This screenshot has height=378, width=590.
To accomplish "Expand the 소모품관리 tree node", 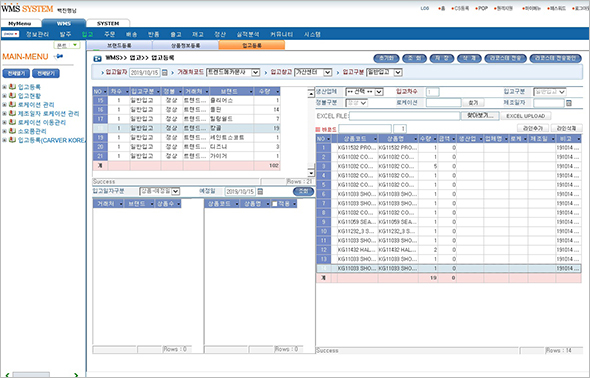I will tap(4, 131).
